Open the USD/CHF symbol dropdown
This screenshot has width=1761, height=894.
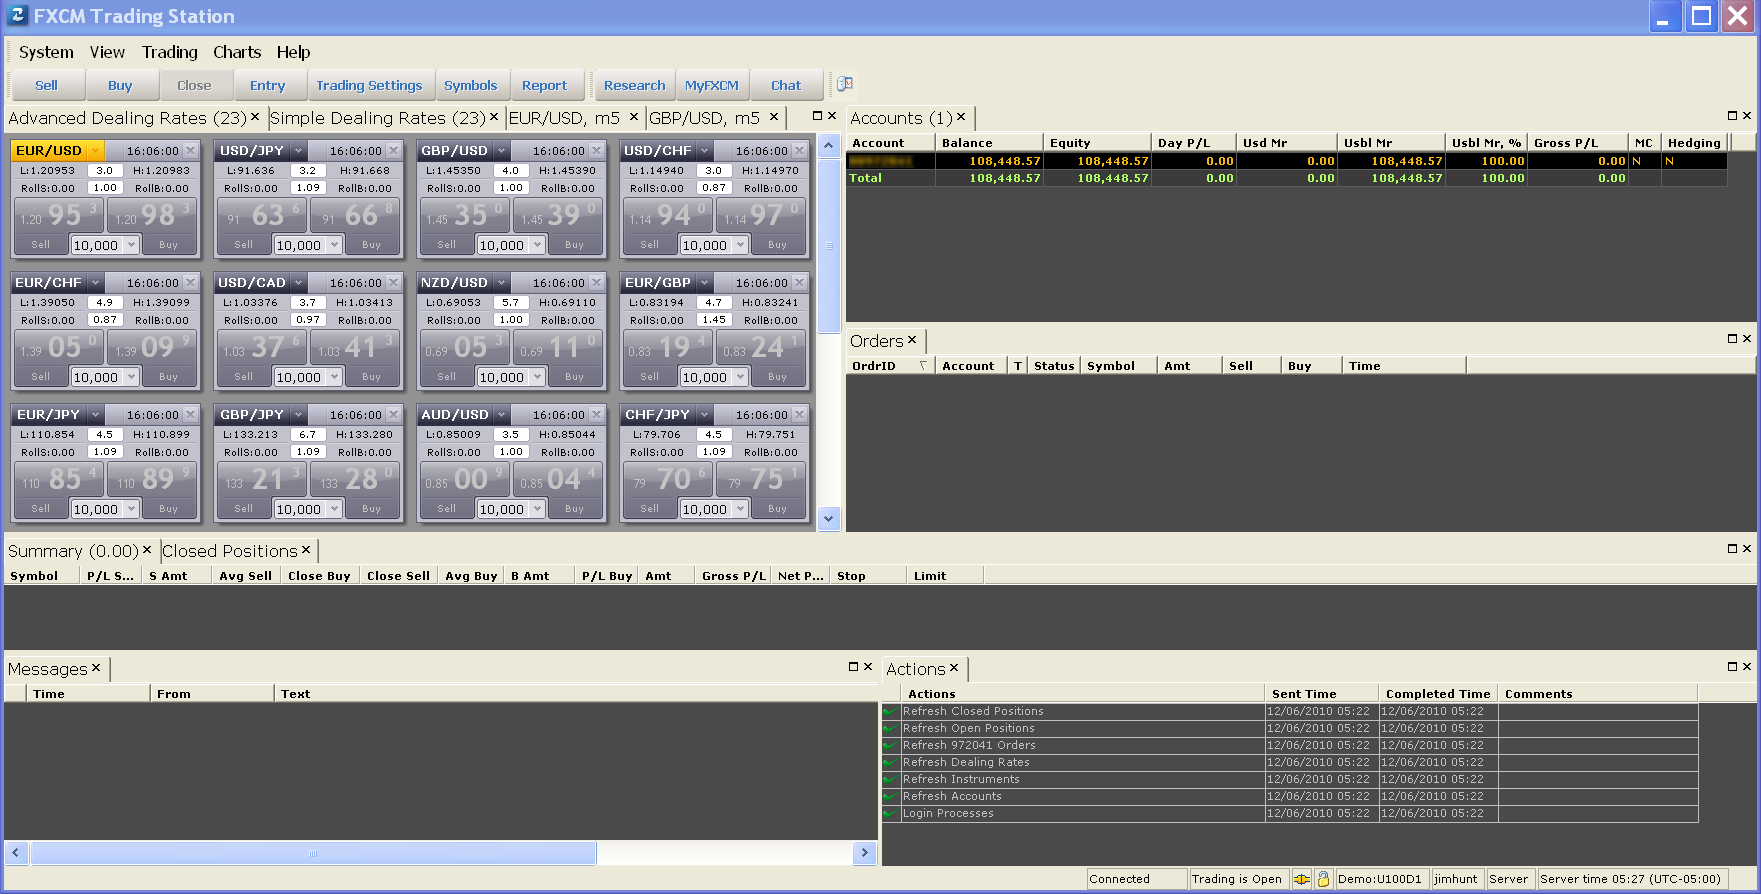[x=704, y=151]
